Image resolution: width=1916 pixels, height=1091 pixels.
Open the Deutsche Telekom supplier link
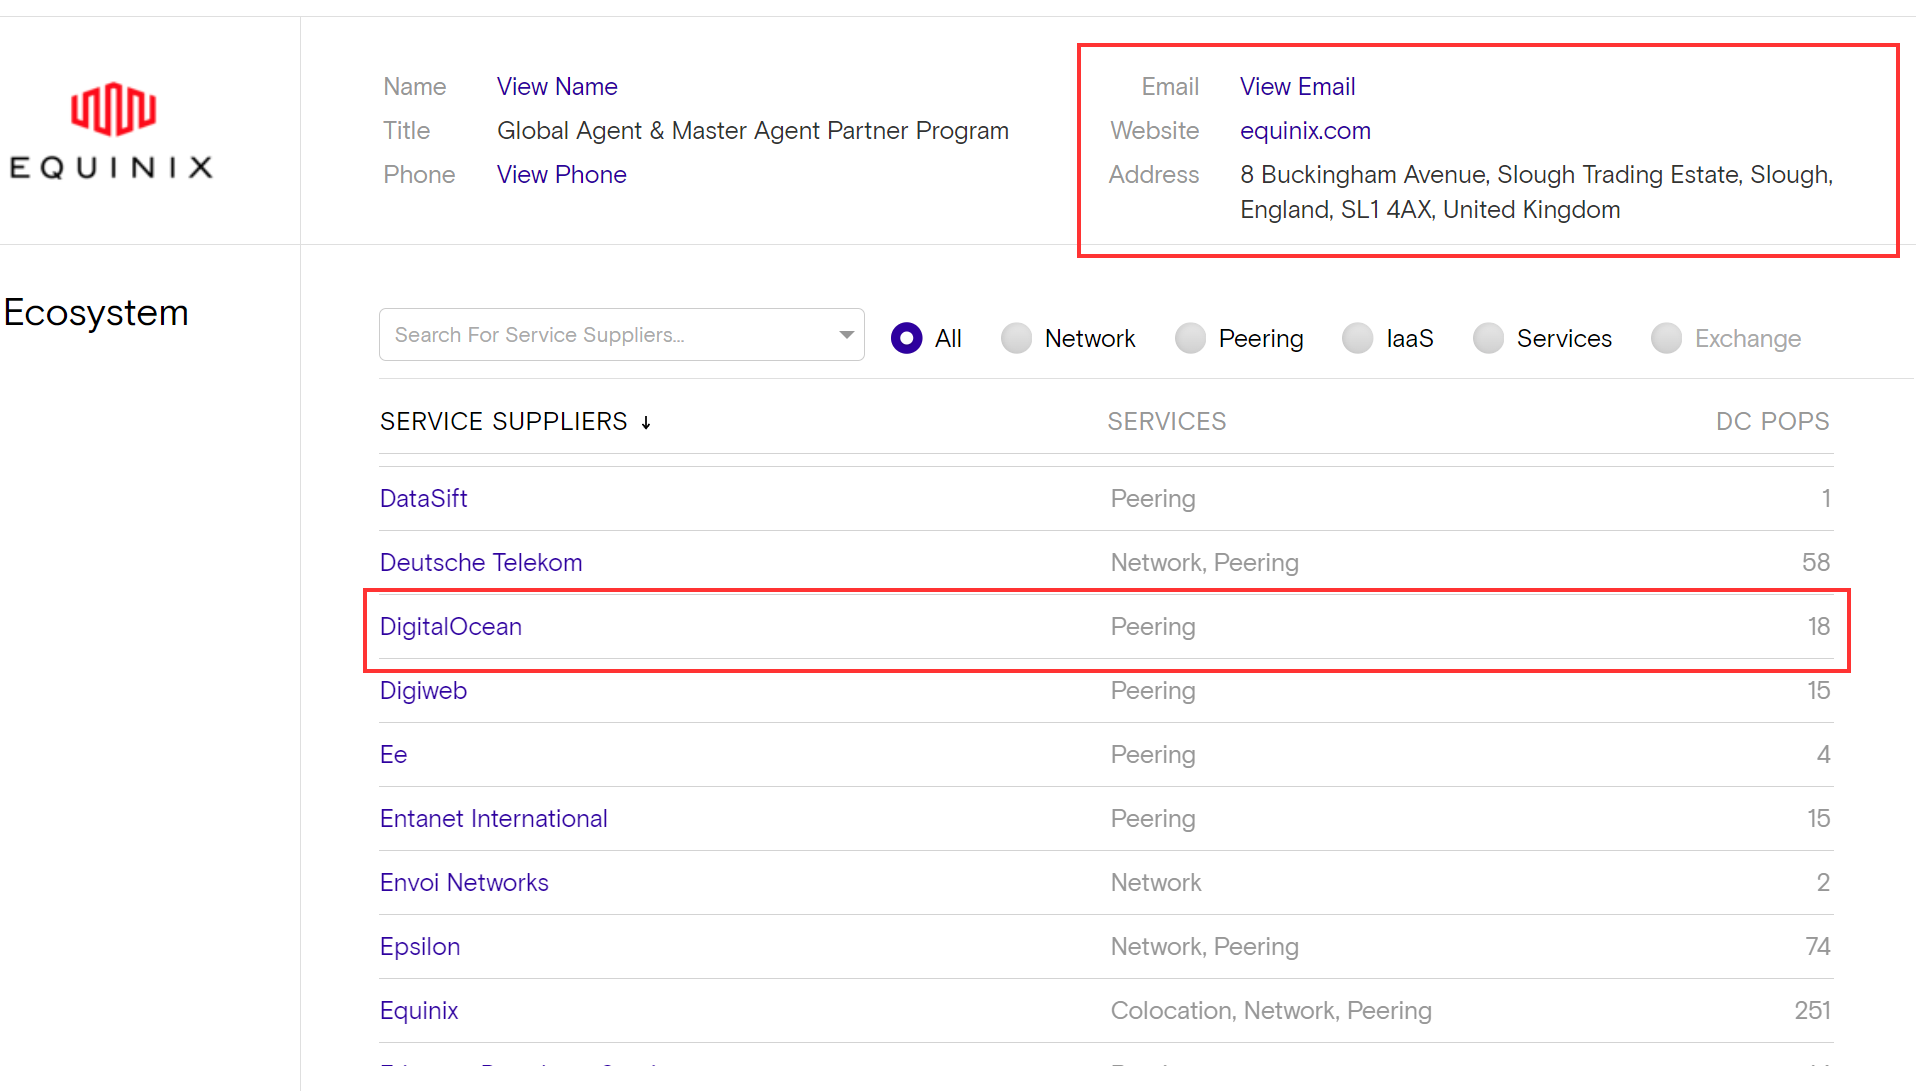pos(480,563)
